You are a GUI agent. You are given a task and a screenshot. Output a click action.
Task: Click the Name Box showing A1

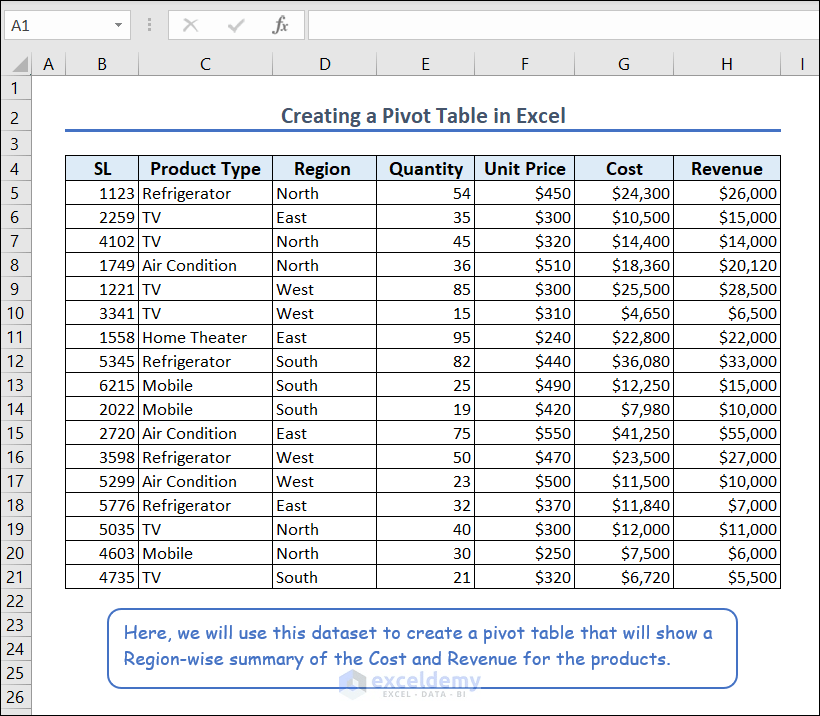pyautogui.click(x=55, y=26)
